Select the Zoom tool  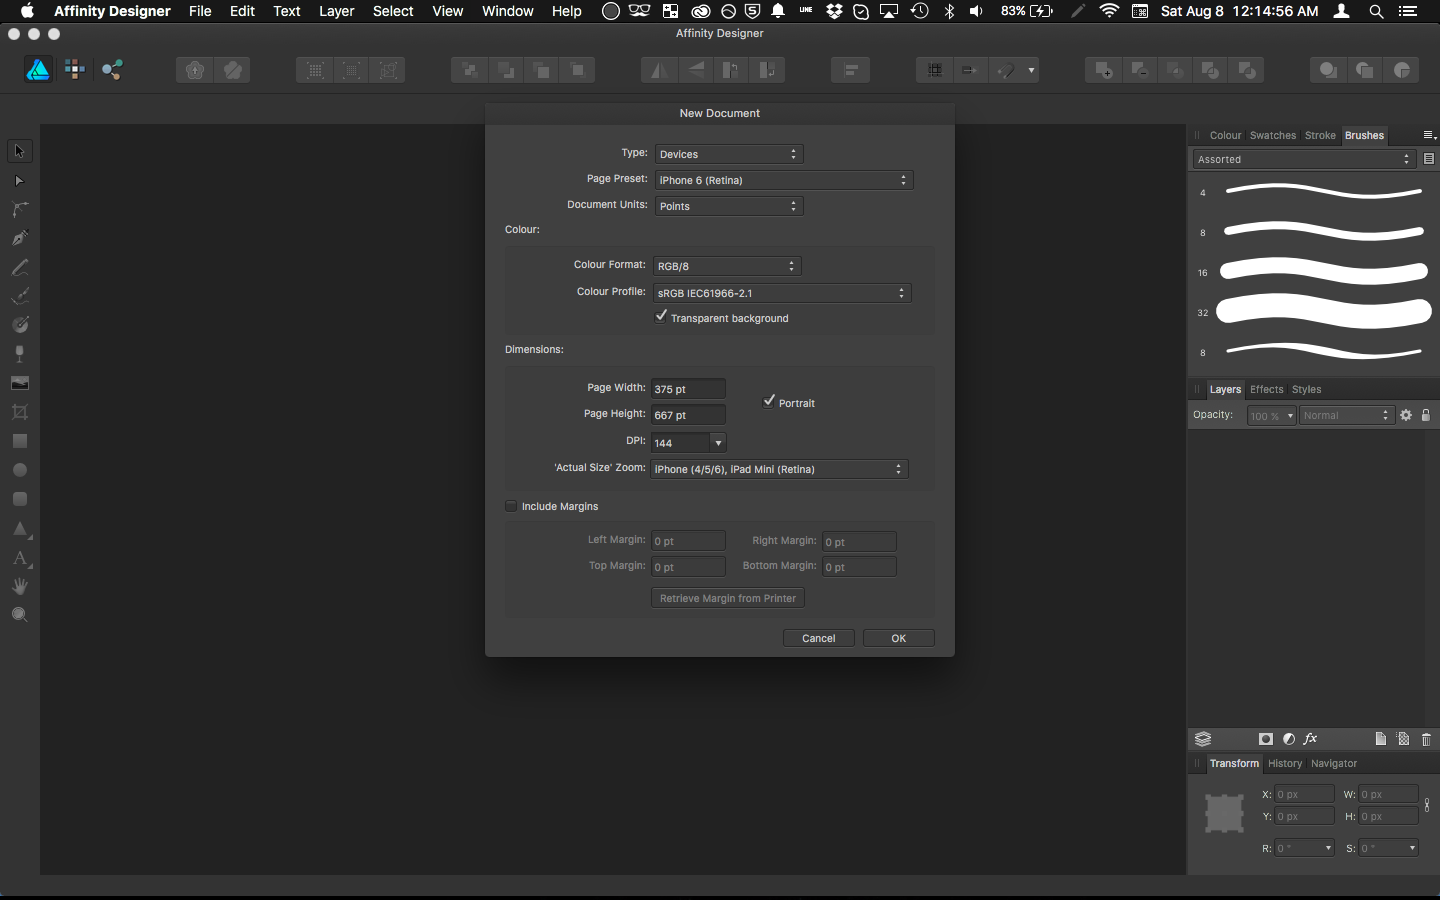point(19,615)
